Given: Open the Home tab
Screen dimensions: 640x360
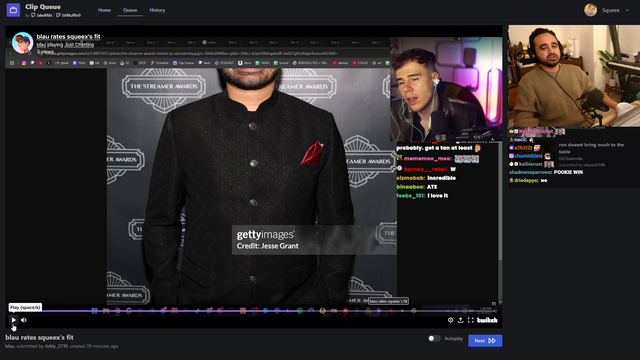Looking at the screenshot, I should point(104,10).
